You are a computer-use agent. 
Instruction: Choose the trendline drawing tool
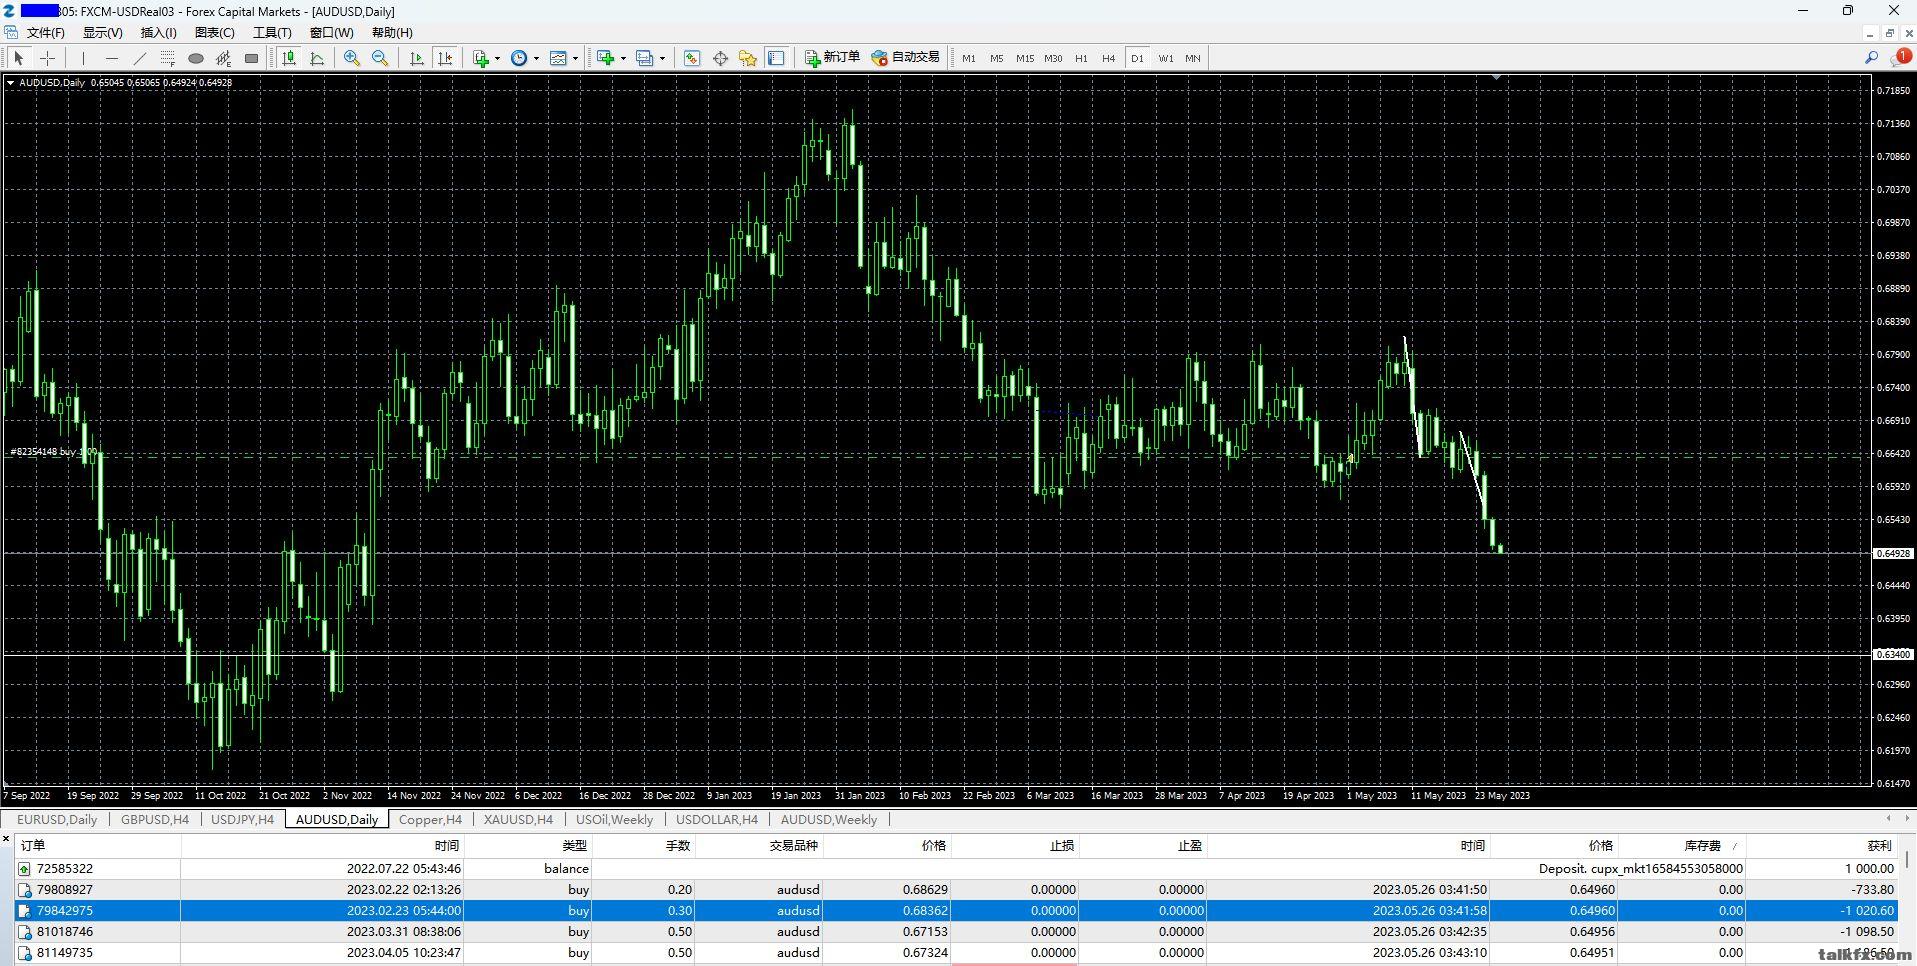[x=140, y=58]
